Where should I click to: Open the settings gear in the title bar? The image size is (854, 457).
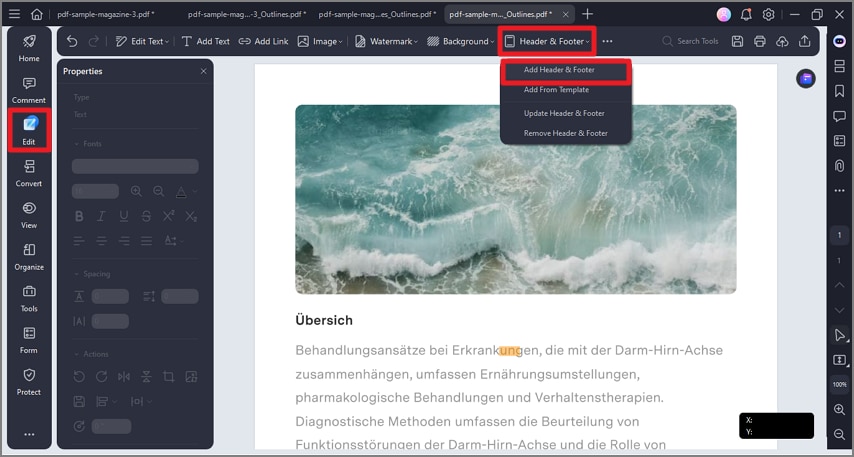click(x=768, y=15)
